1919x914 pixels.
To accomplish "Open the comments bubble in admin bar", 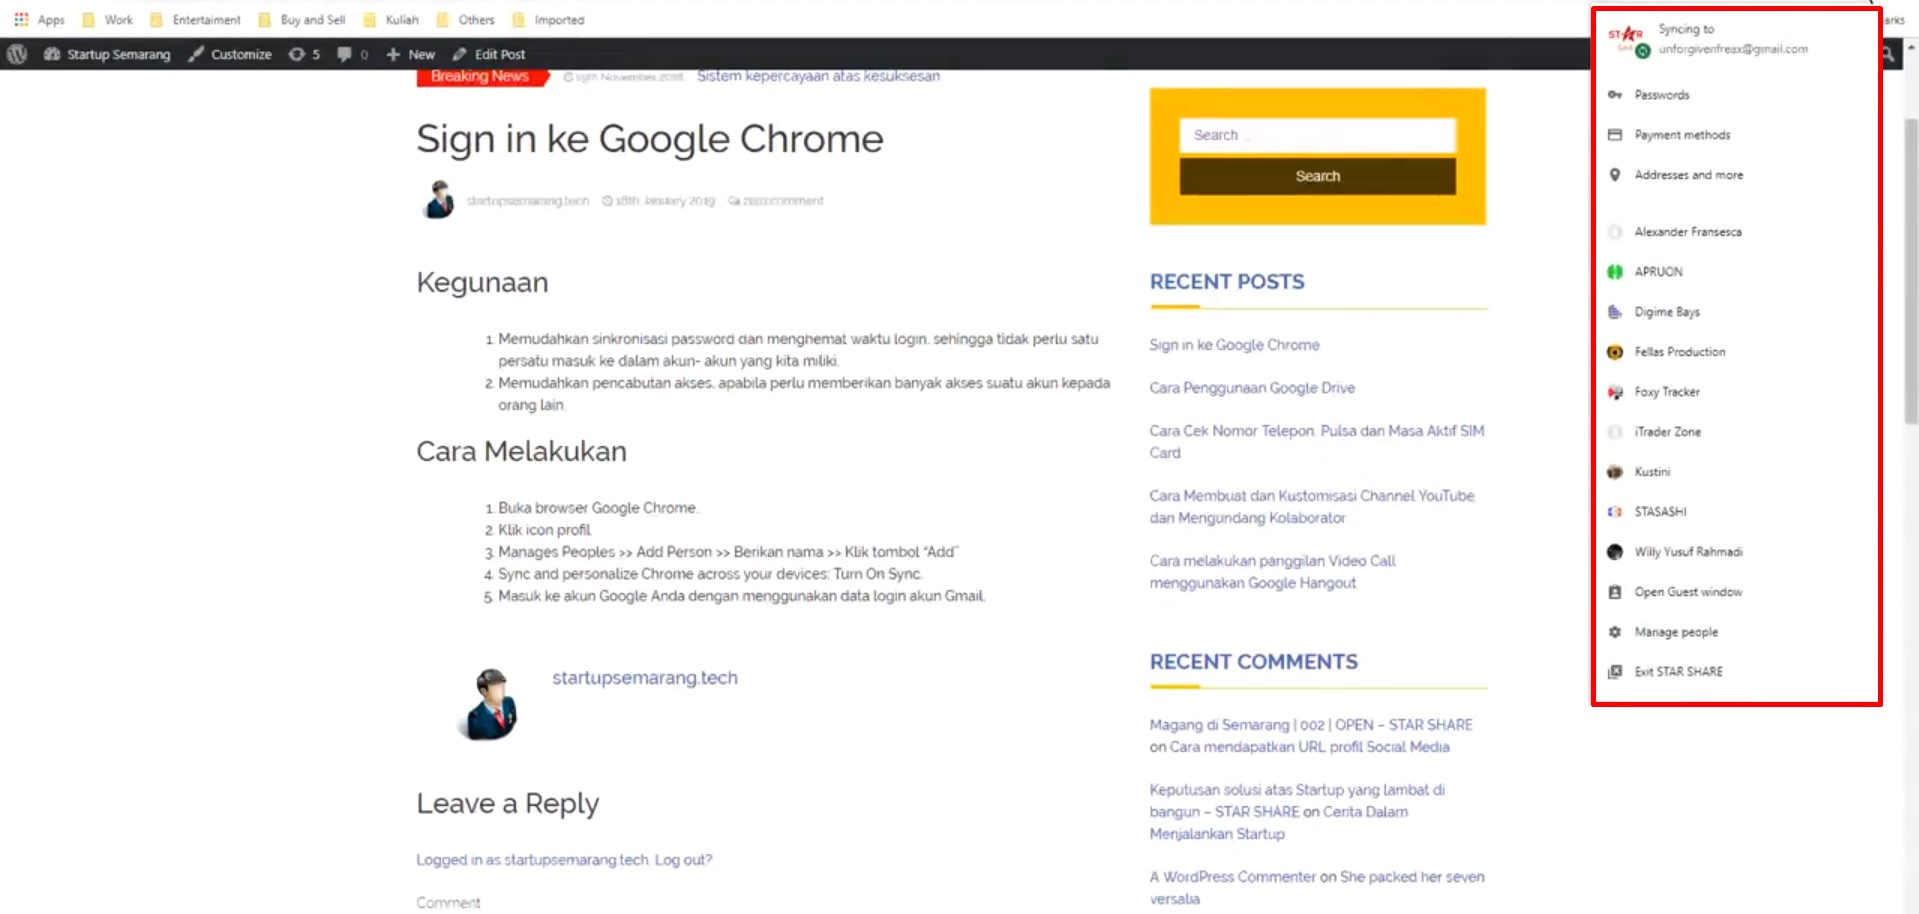I will coord(352,54).
